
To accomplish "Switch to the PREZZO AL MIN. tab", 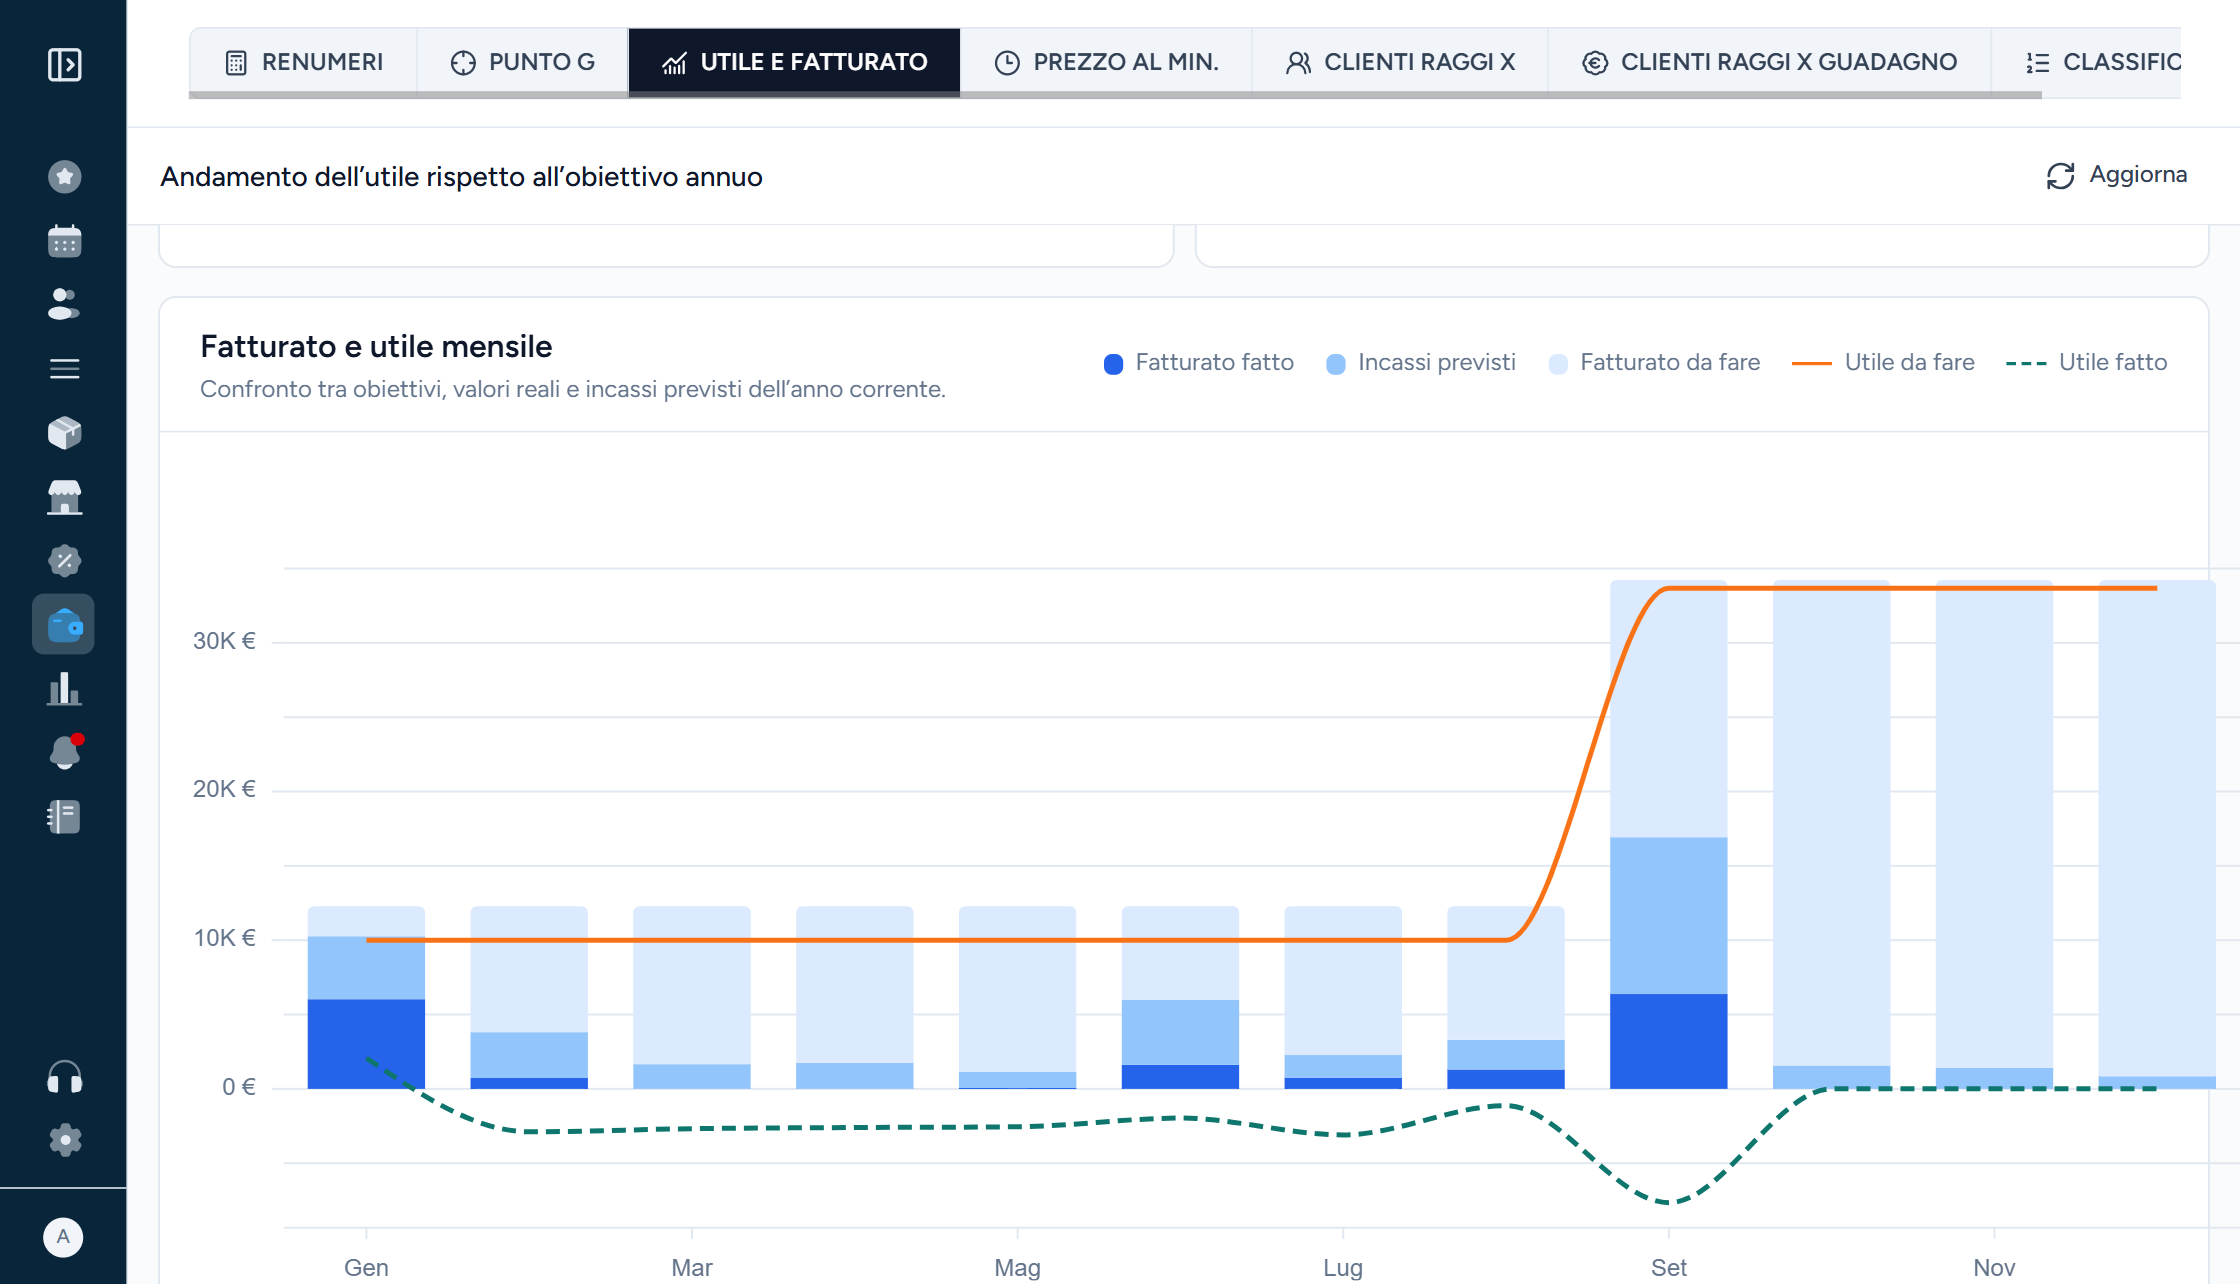I will (1106, 62).
